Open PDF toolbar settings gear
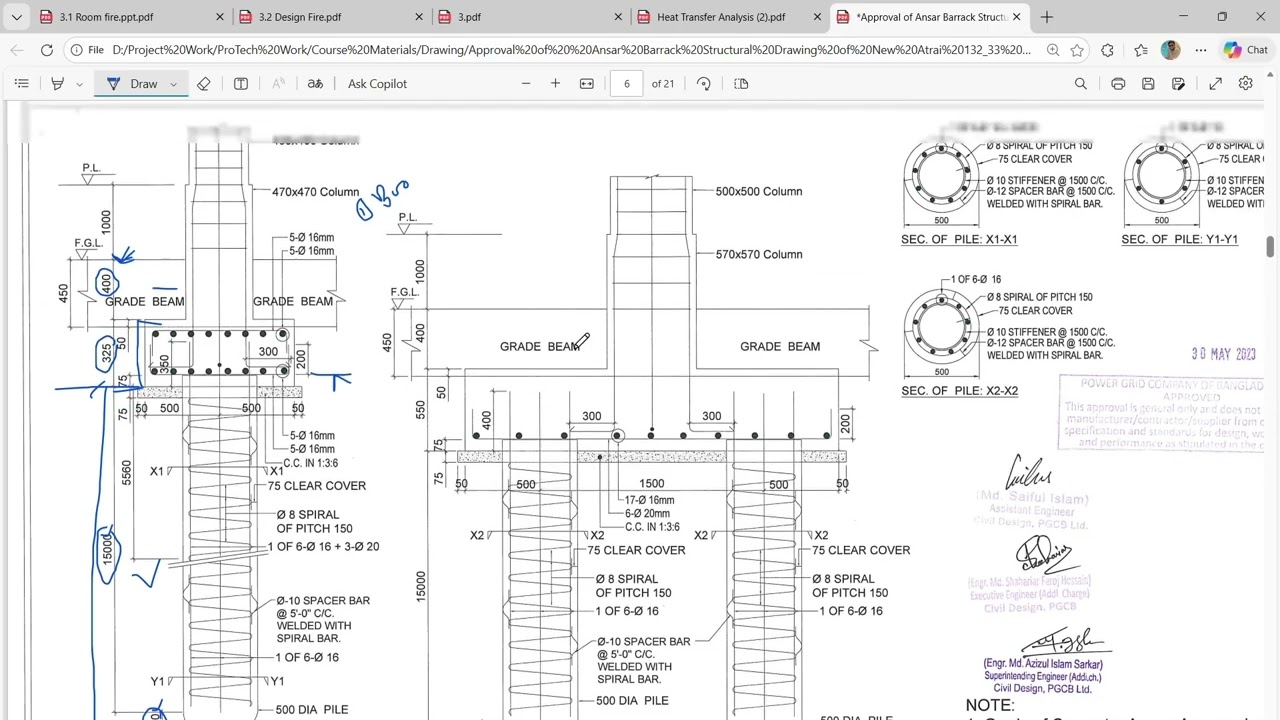This screenshot has height=720, width=1280. click(1246, 84)
